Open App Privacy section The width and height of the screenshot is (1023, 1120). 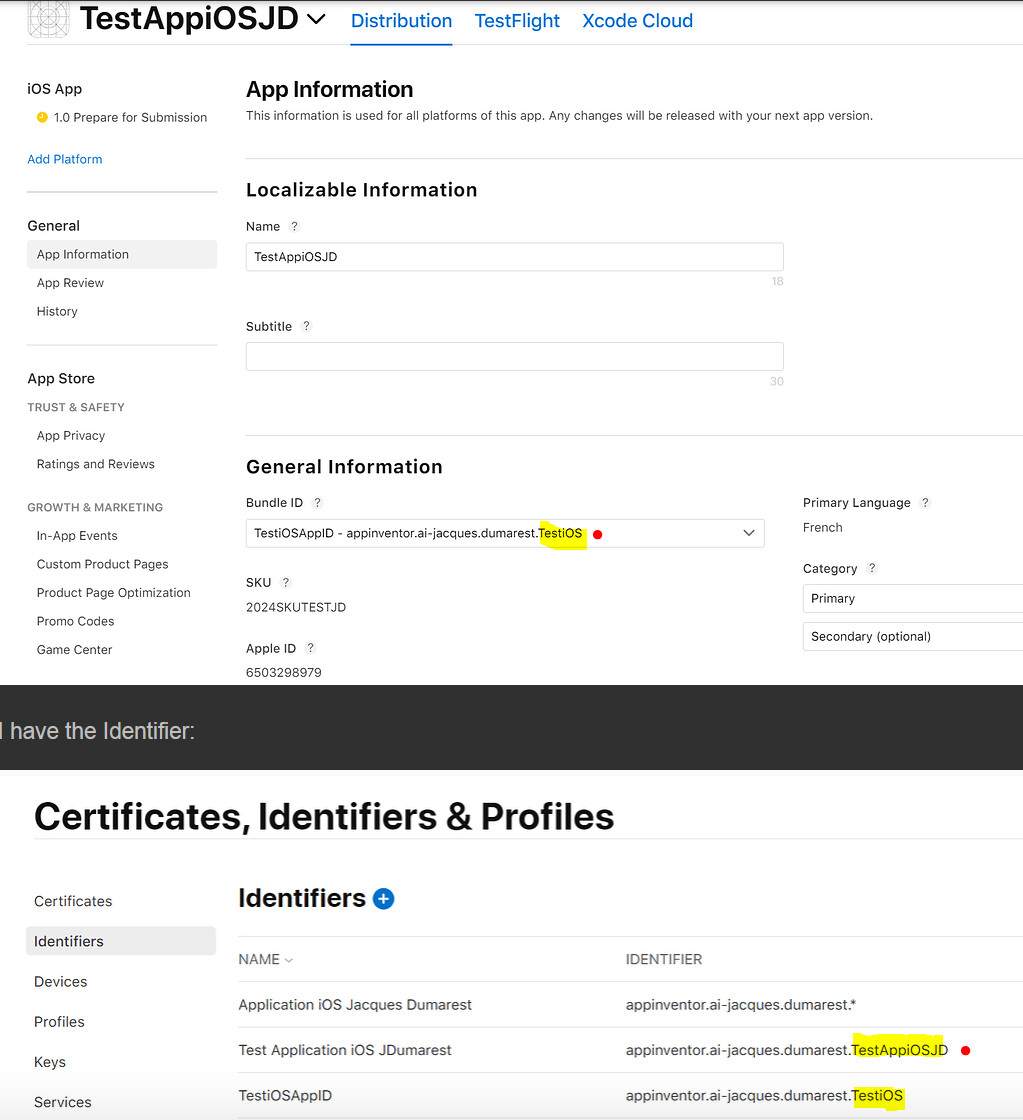[x=71, y=436]
